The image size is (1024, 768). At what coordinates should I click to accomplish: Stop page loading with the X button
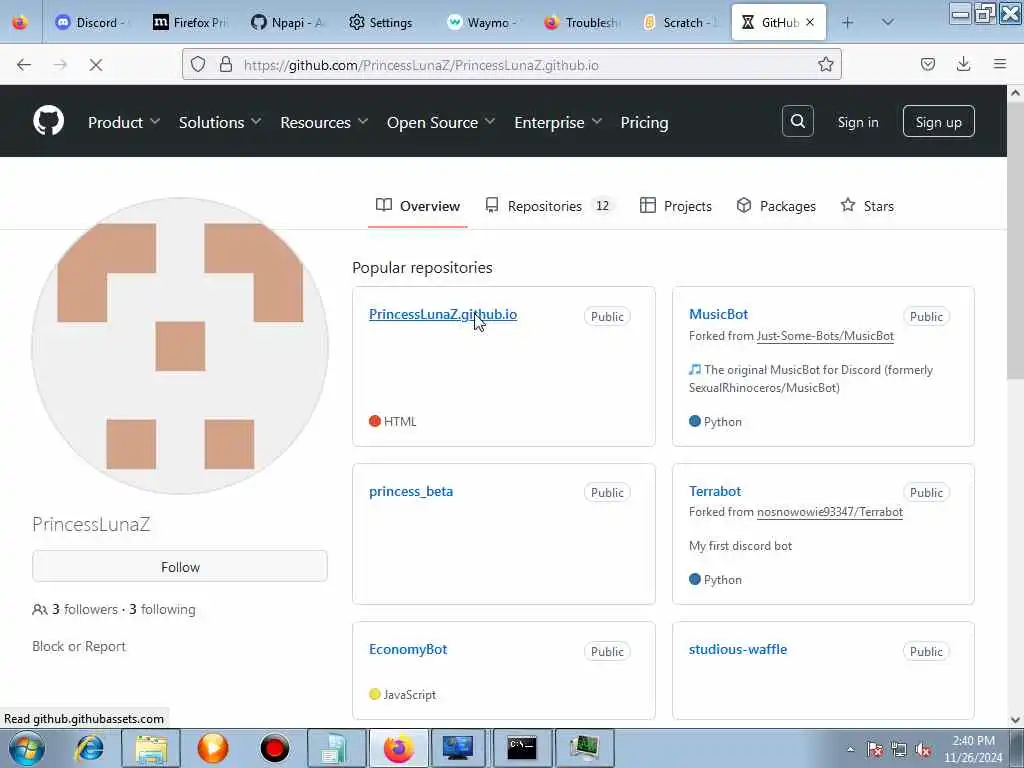[x=95, y=65]
